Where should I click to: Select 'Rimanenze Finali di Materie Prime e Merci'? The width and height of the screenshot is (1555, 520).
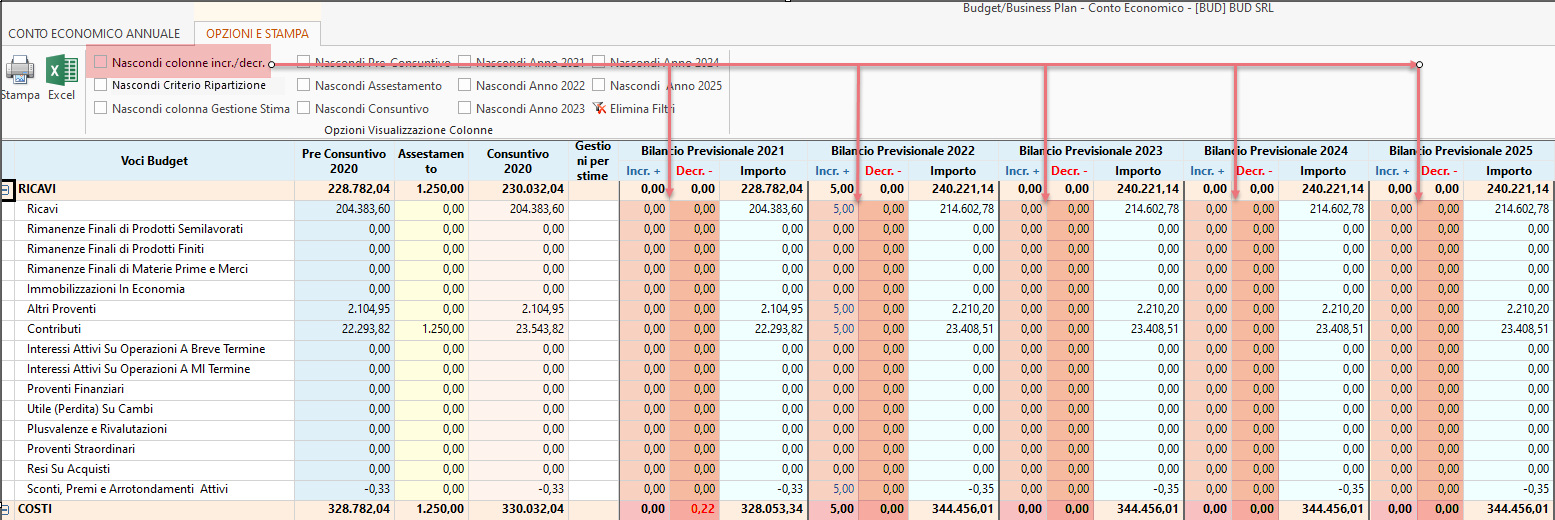tap(137, 269)
